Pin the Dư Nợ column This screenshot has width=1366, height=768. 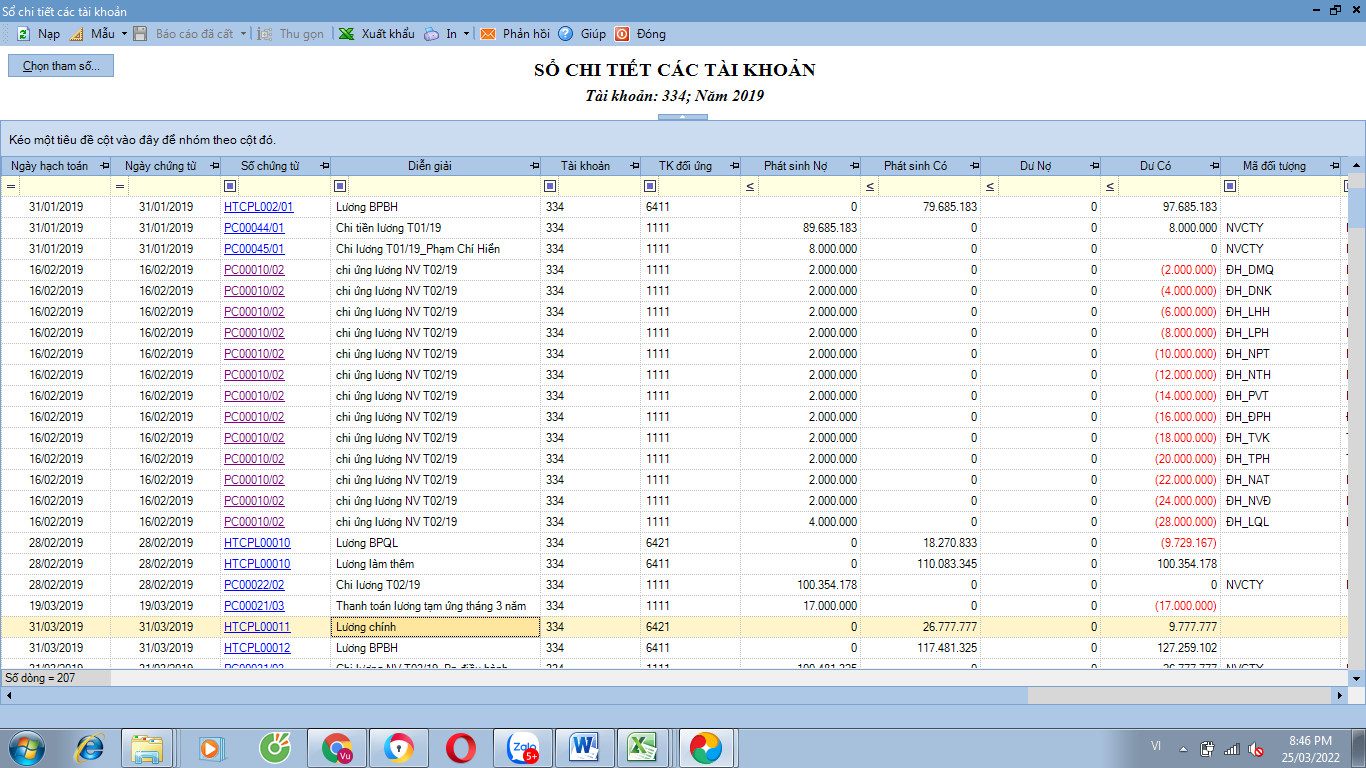[x=1094, y=166]
